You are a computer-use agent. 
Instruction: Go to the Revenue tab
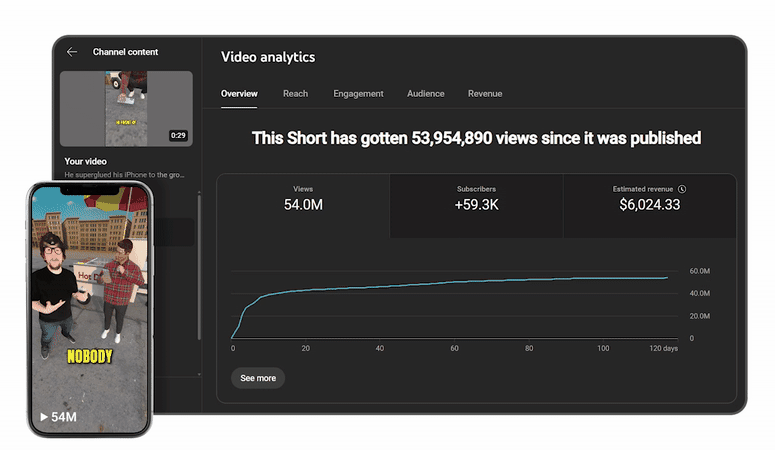[485, 93]
